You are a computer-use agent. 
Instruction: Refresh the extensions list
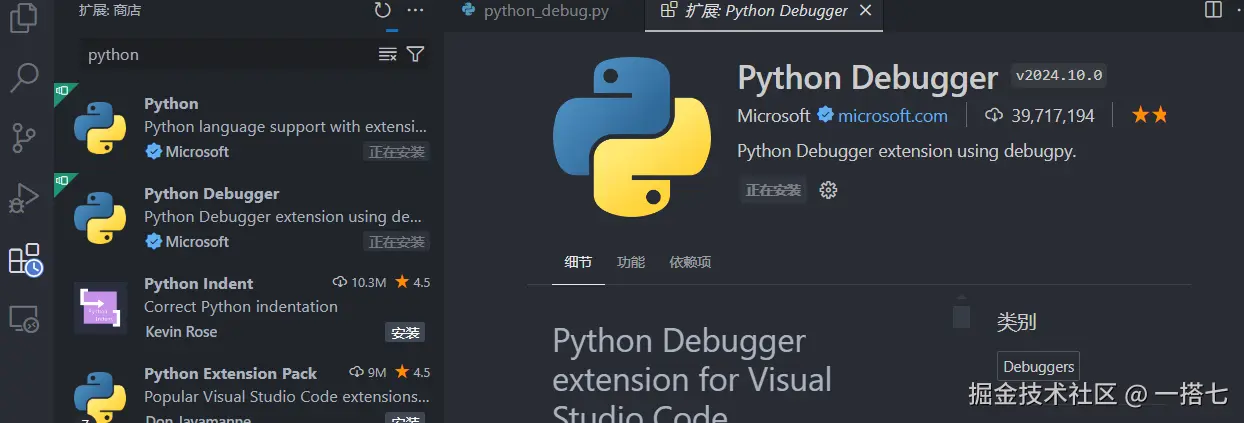click(382, 11)
